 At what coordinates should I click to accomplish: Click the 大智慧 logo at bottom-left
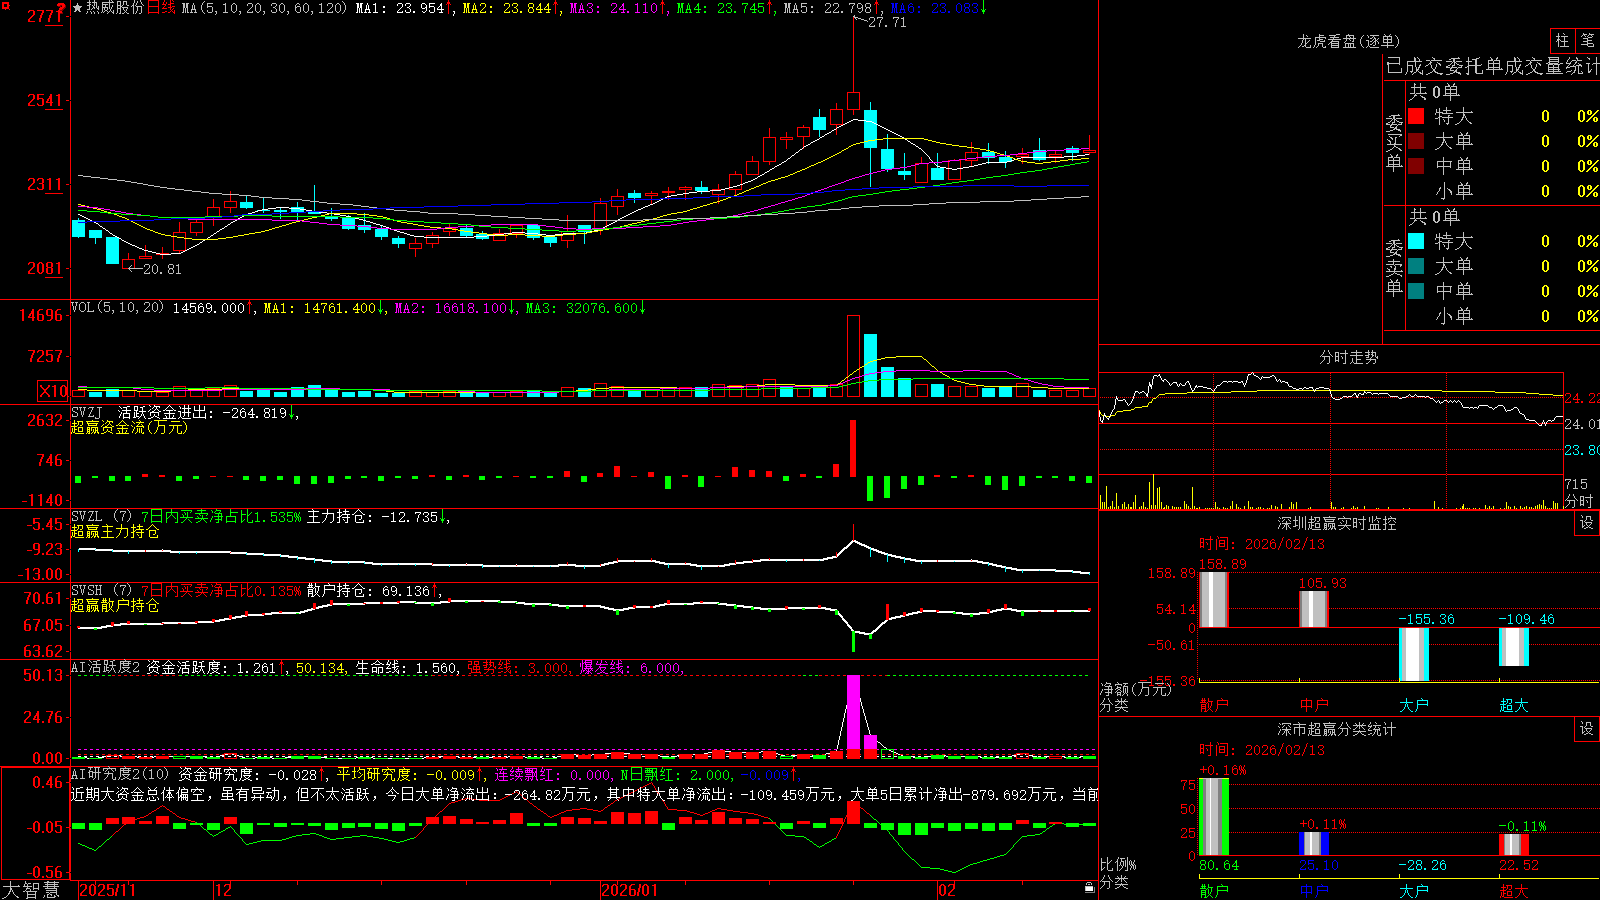click(31, 889)
